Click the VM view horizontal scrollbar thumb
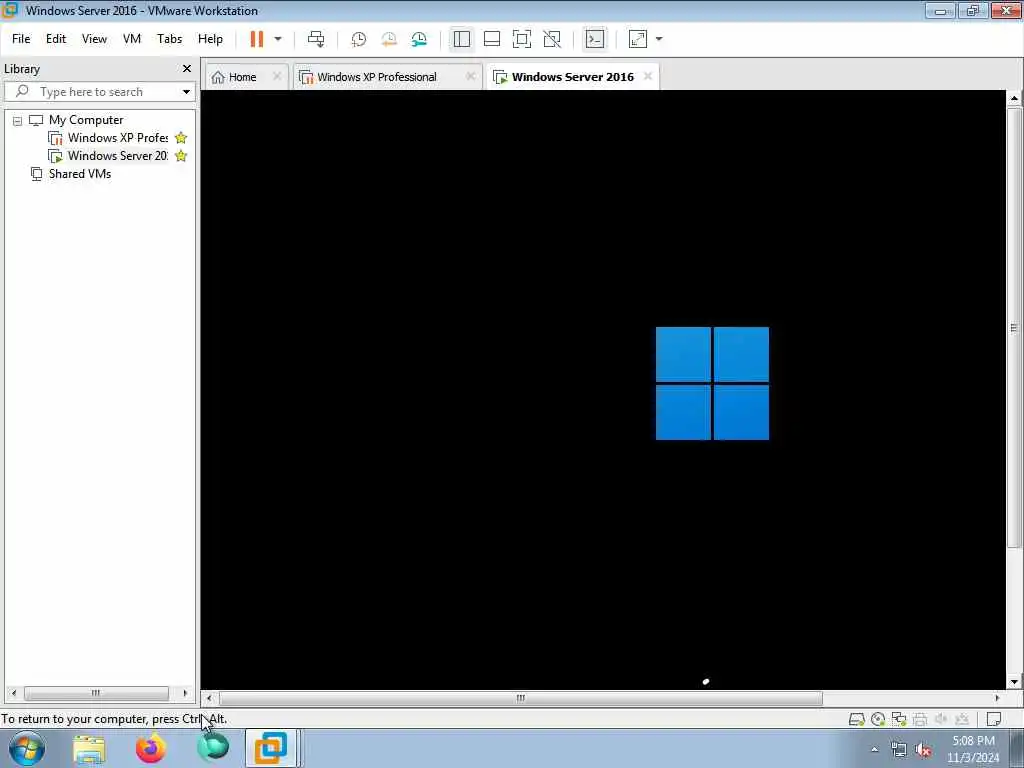 520,698
